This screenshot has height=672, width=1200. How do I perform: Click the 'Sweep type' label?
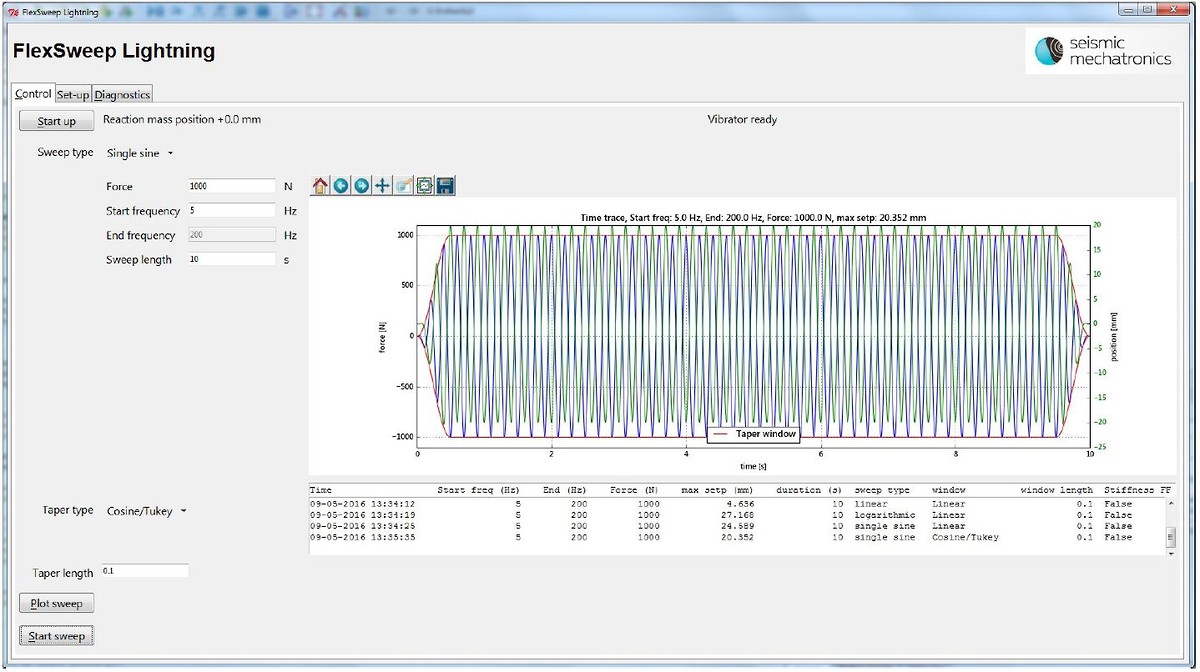click(x=65, y=153)
